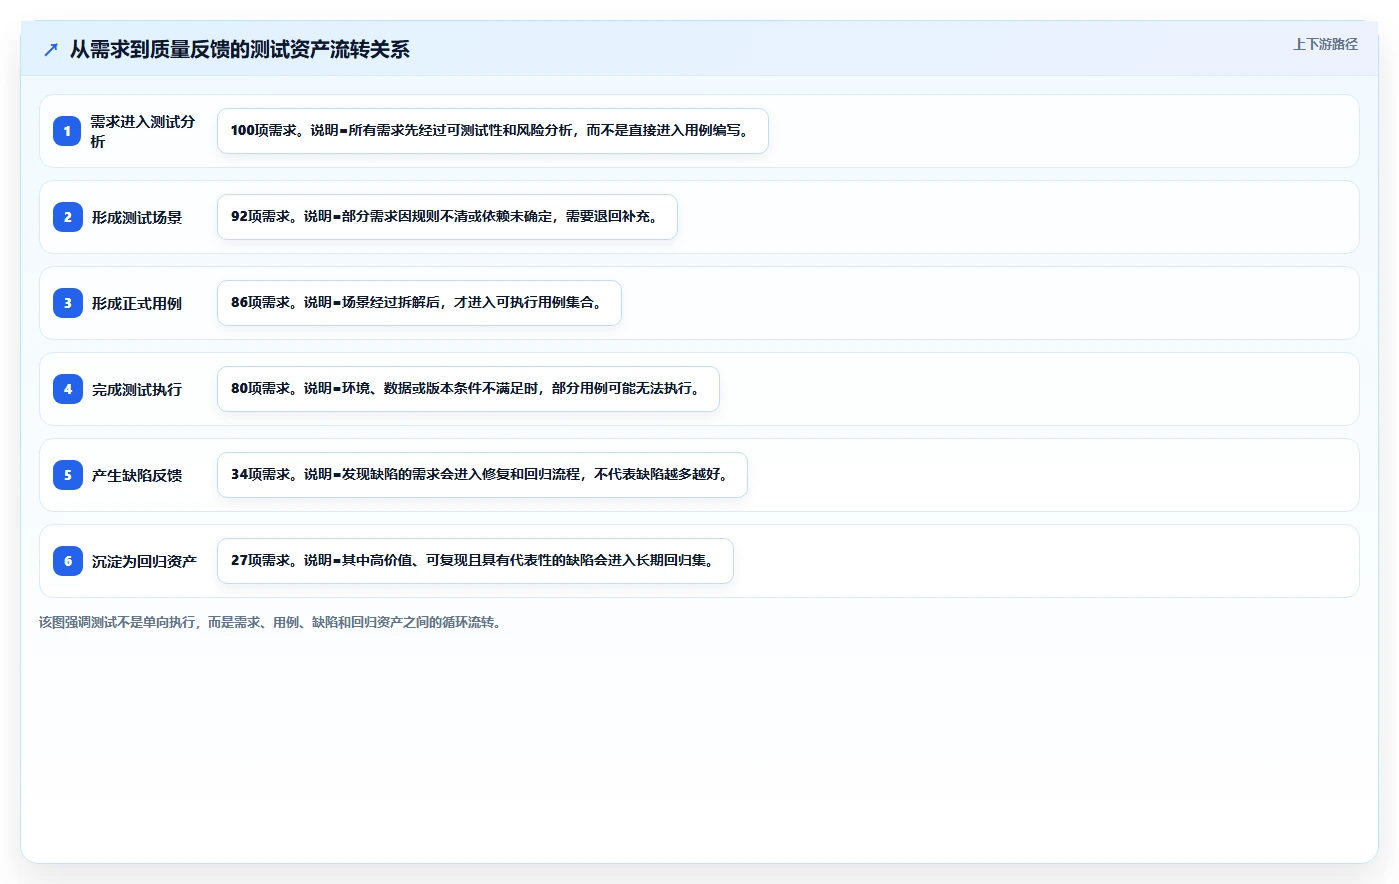Select step number badge 2
The width and height of the screenshot is (1399, 884).
[67, 217]
